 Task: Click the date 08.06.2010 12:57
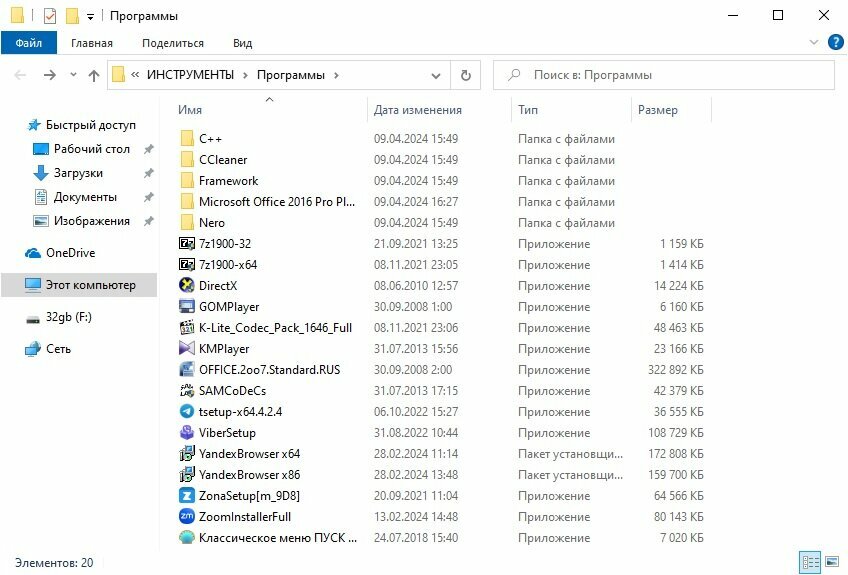click(x=416, y=286)
